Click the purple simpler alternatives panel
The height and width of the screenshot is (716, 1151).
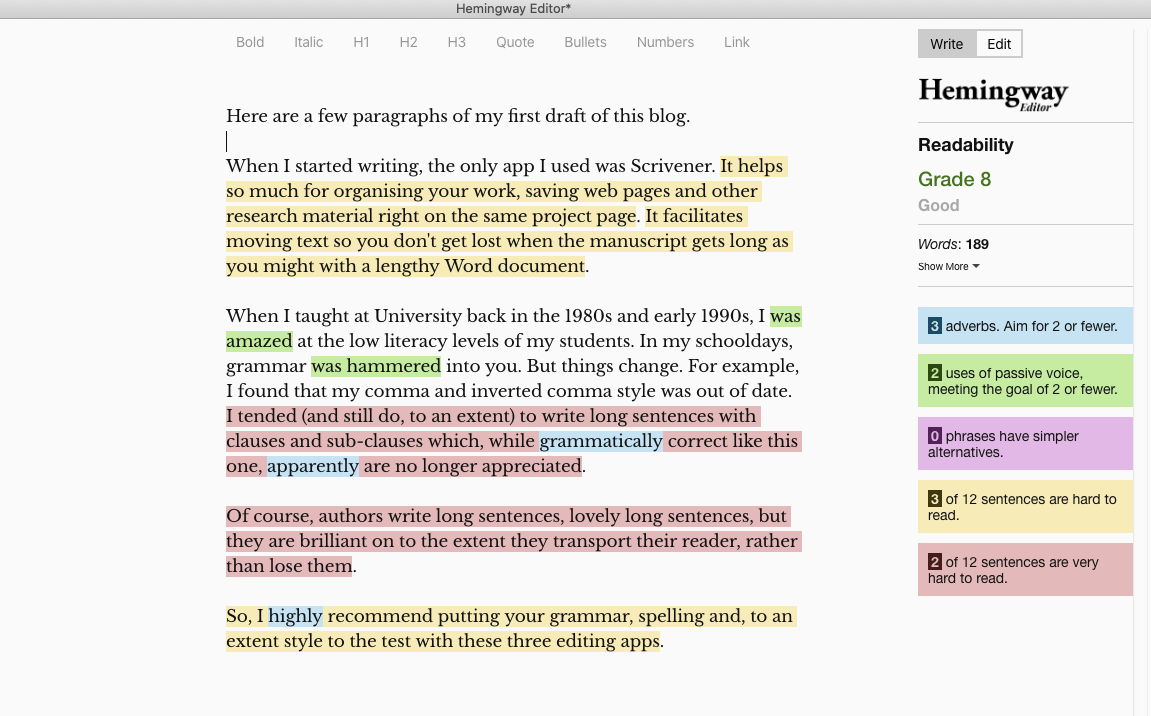[x=1025, y=444]
